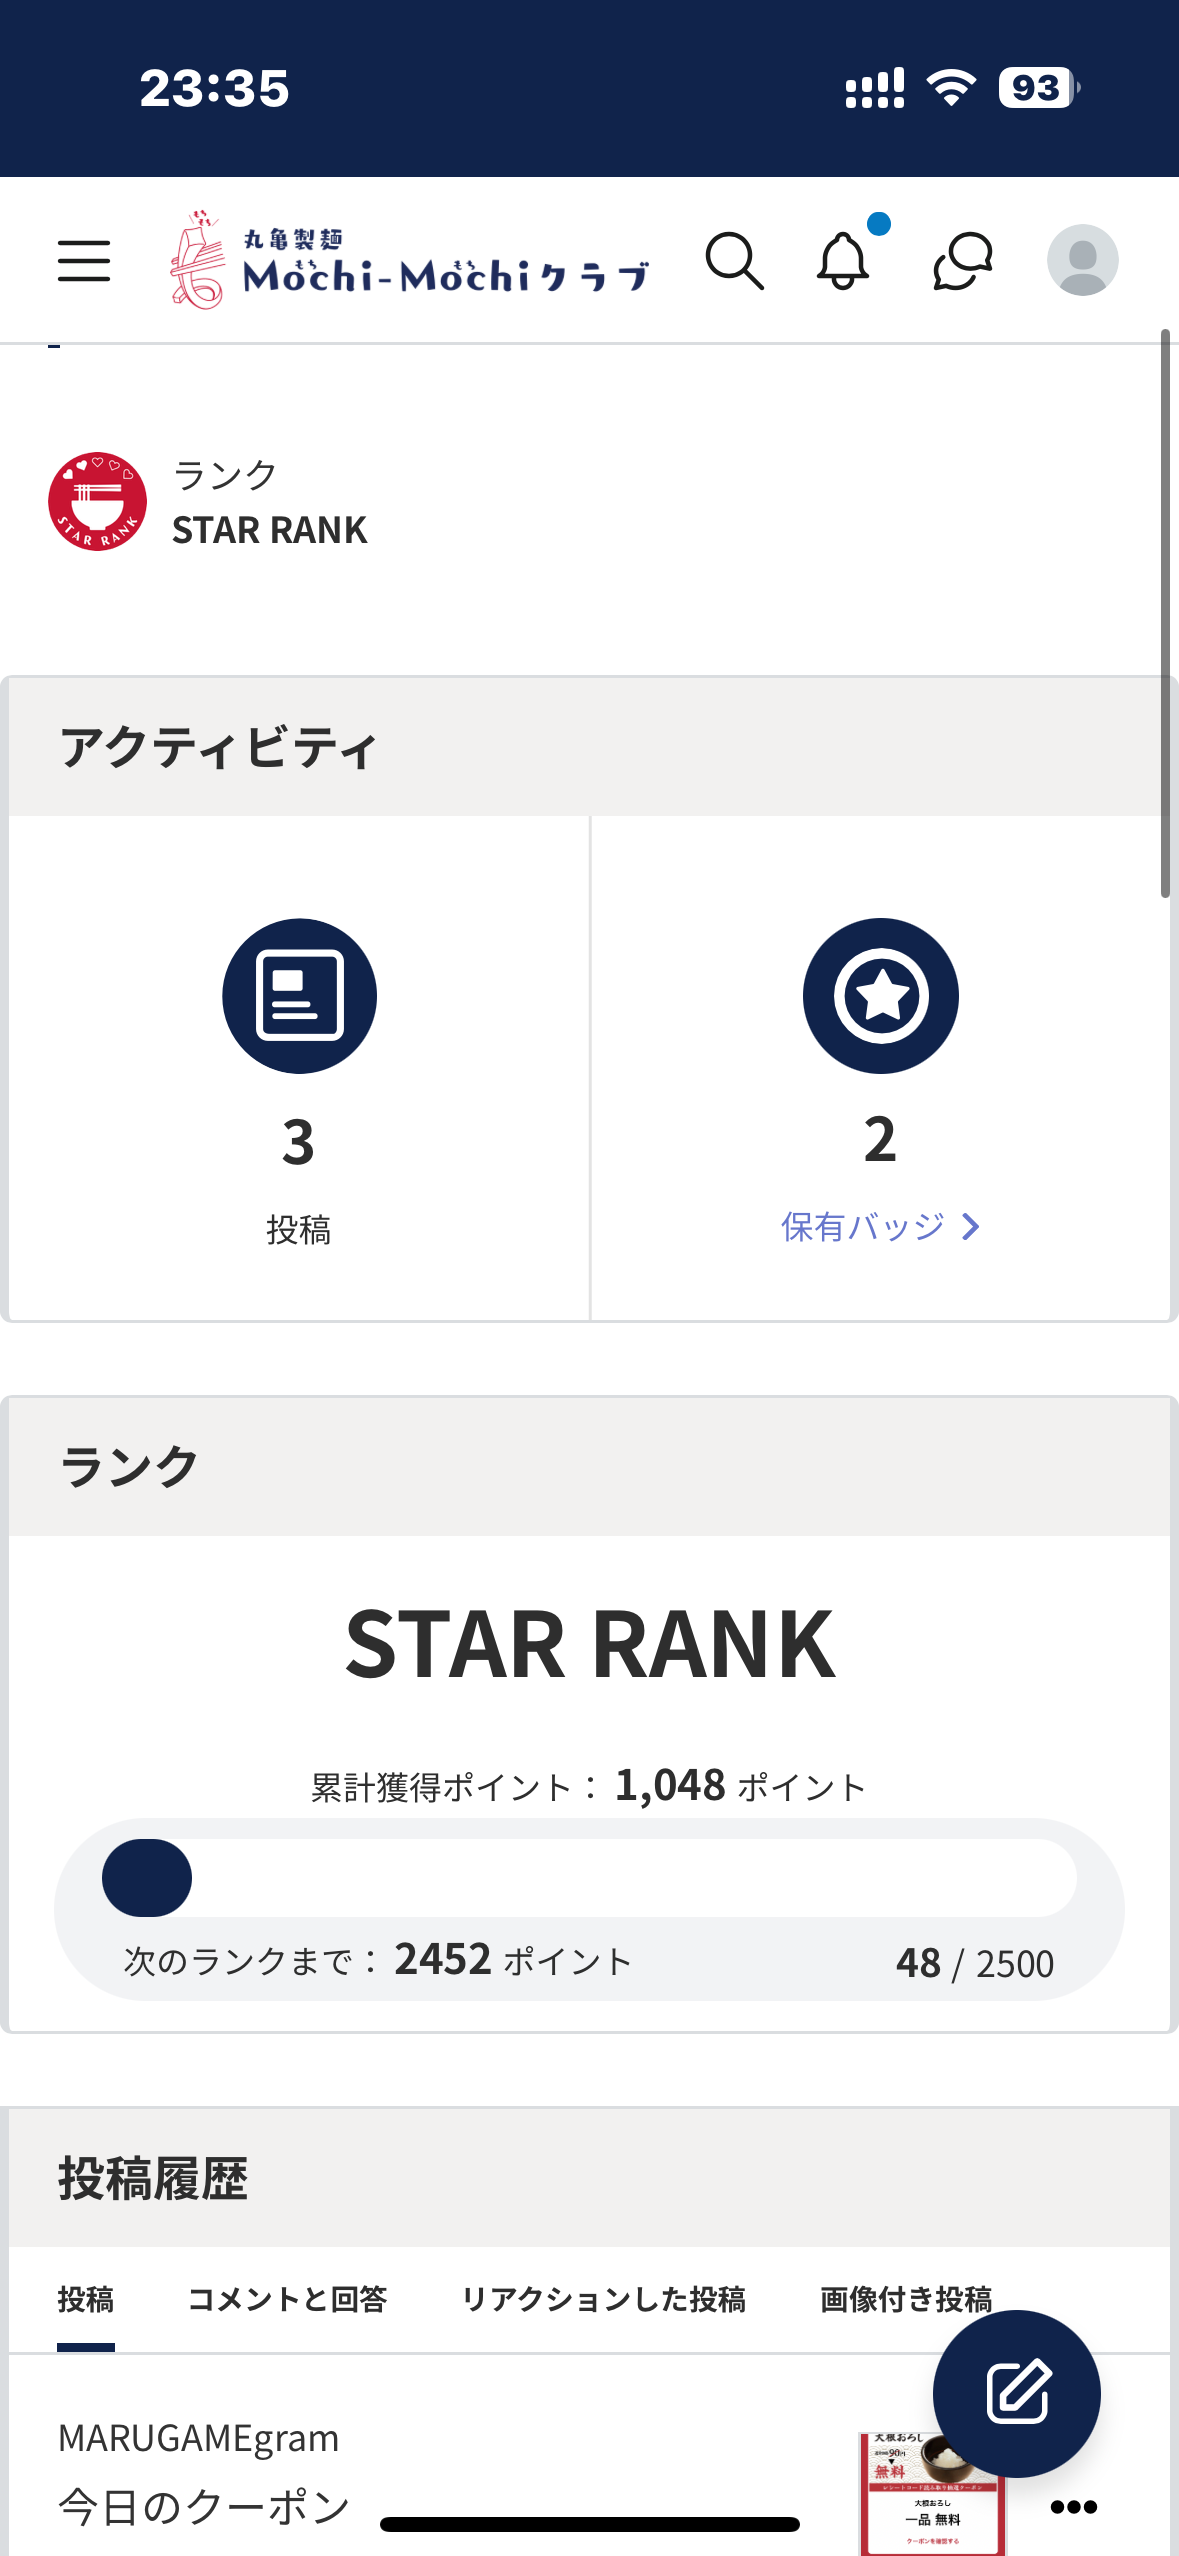Expand the 保有バッジ chevron arrow

(x=970, y=1227)
